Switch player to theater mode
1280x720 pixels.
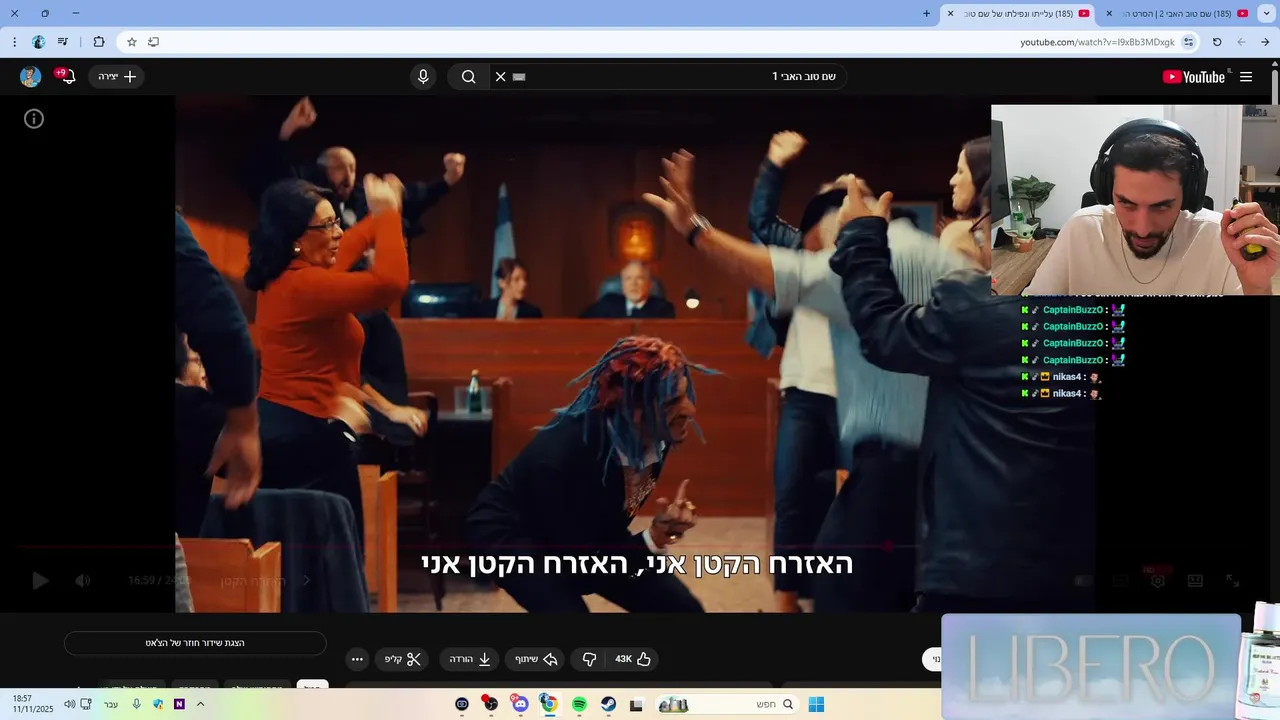1195,581
